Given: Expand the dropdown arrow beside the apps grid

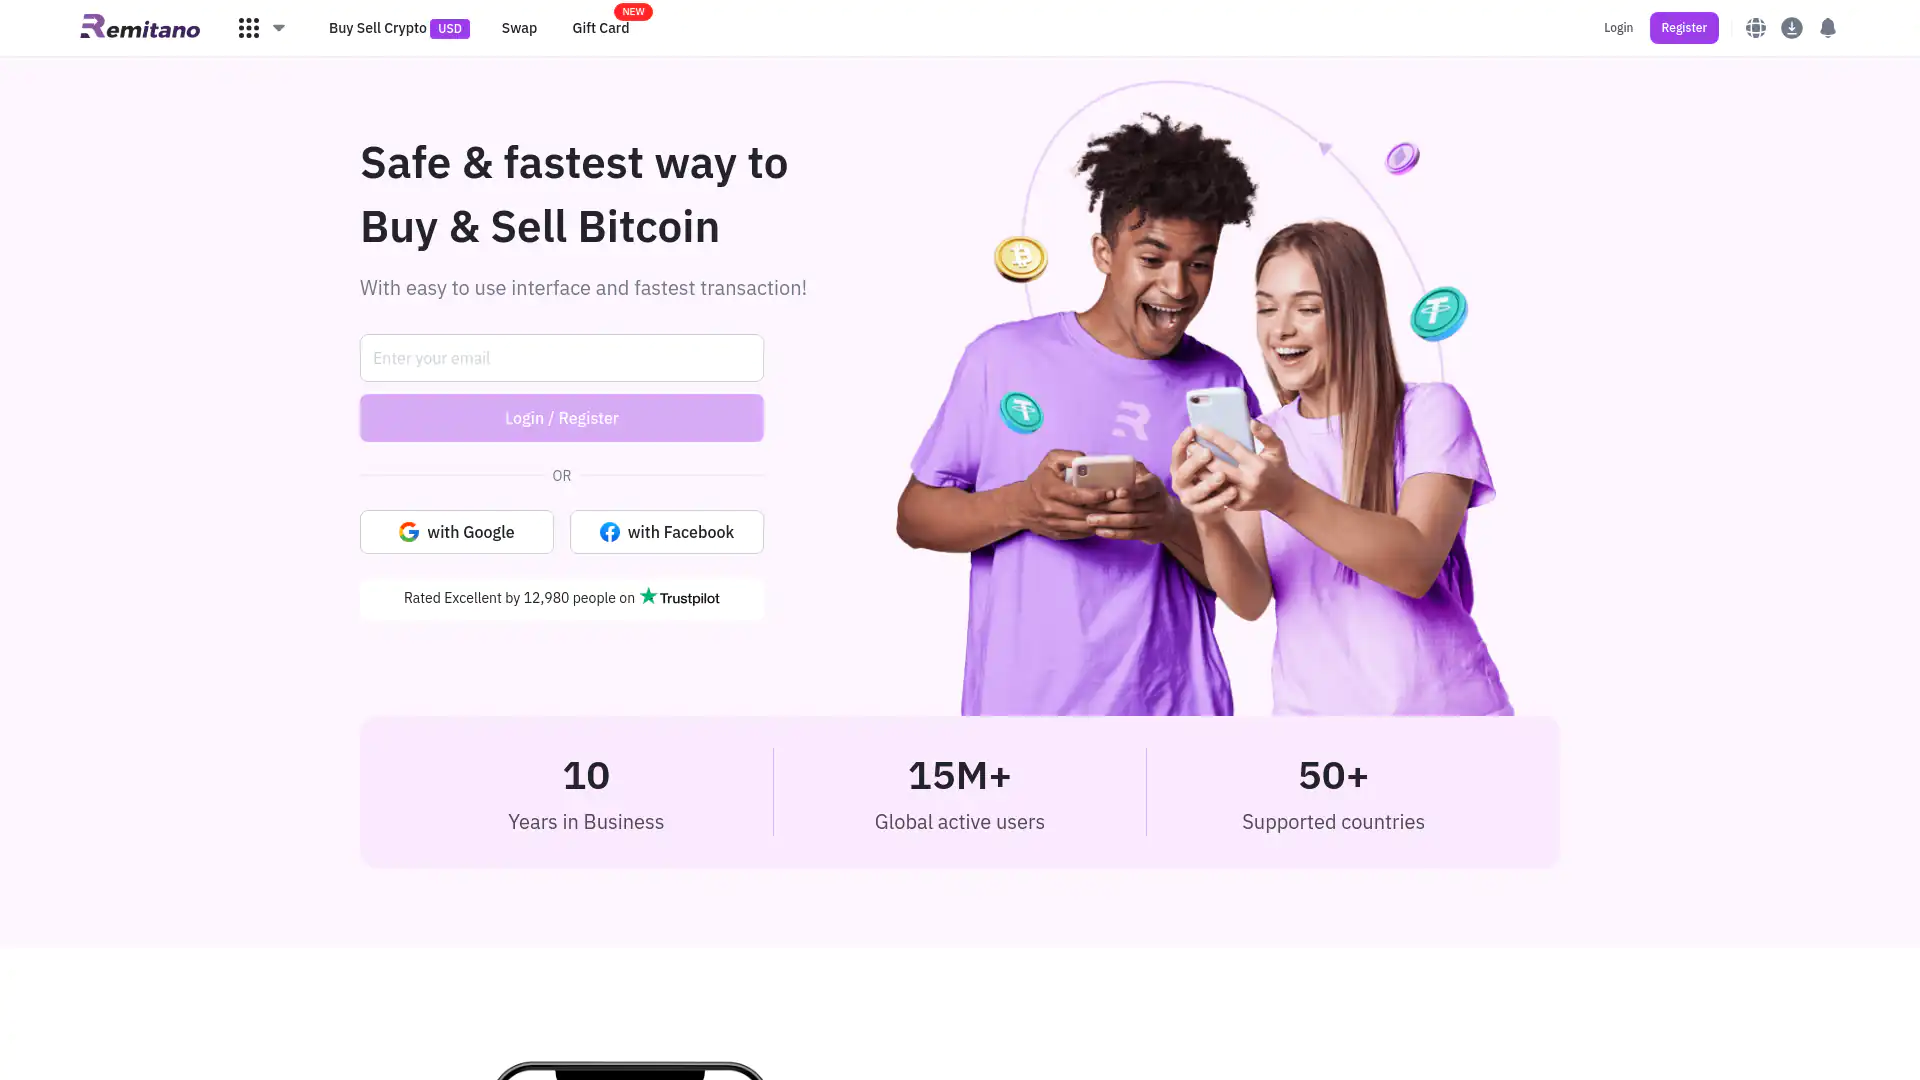Looking at the screenshot, I should 279,28.
